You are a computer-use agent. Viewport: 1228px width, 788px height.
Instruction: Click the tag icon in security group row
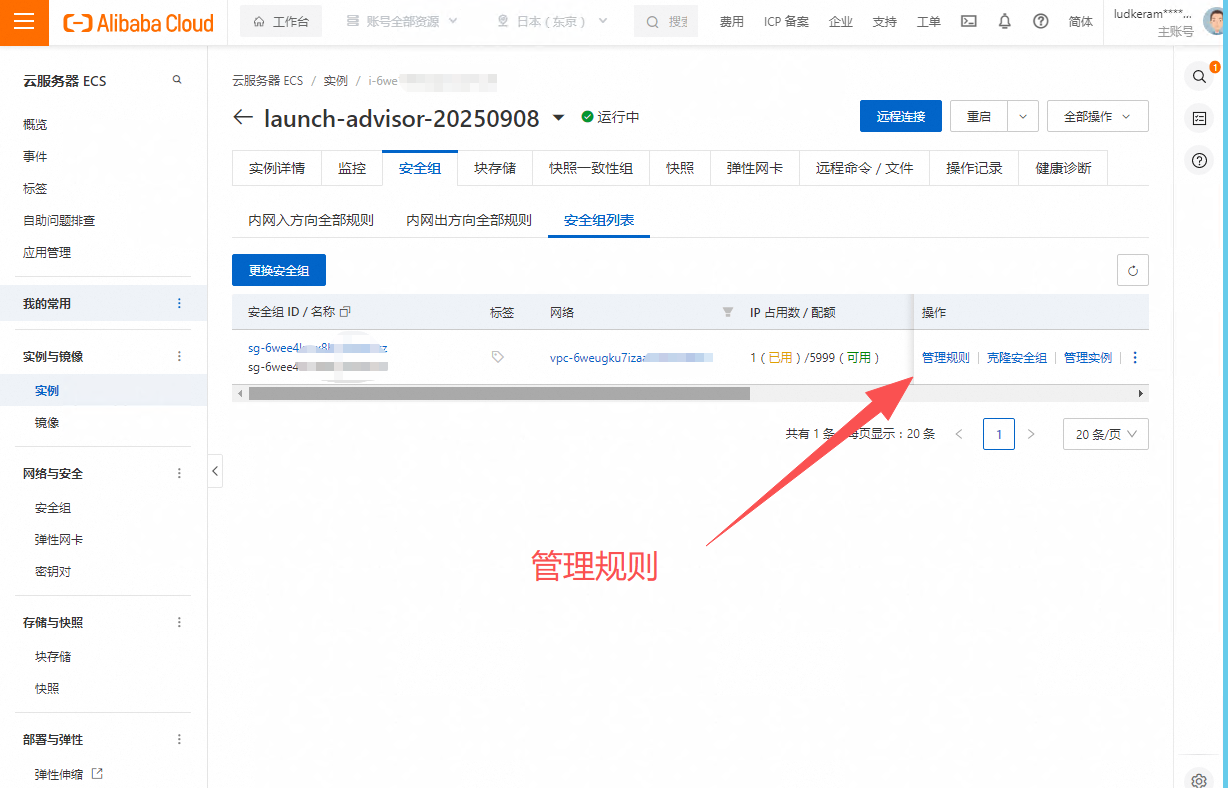tap(498, 357)
